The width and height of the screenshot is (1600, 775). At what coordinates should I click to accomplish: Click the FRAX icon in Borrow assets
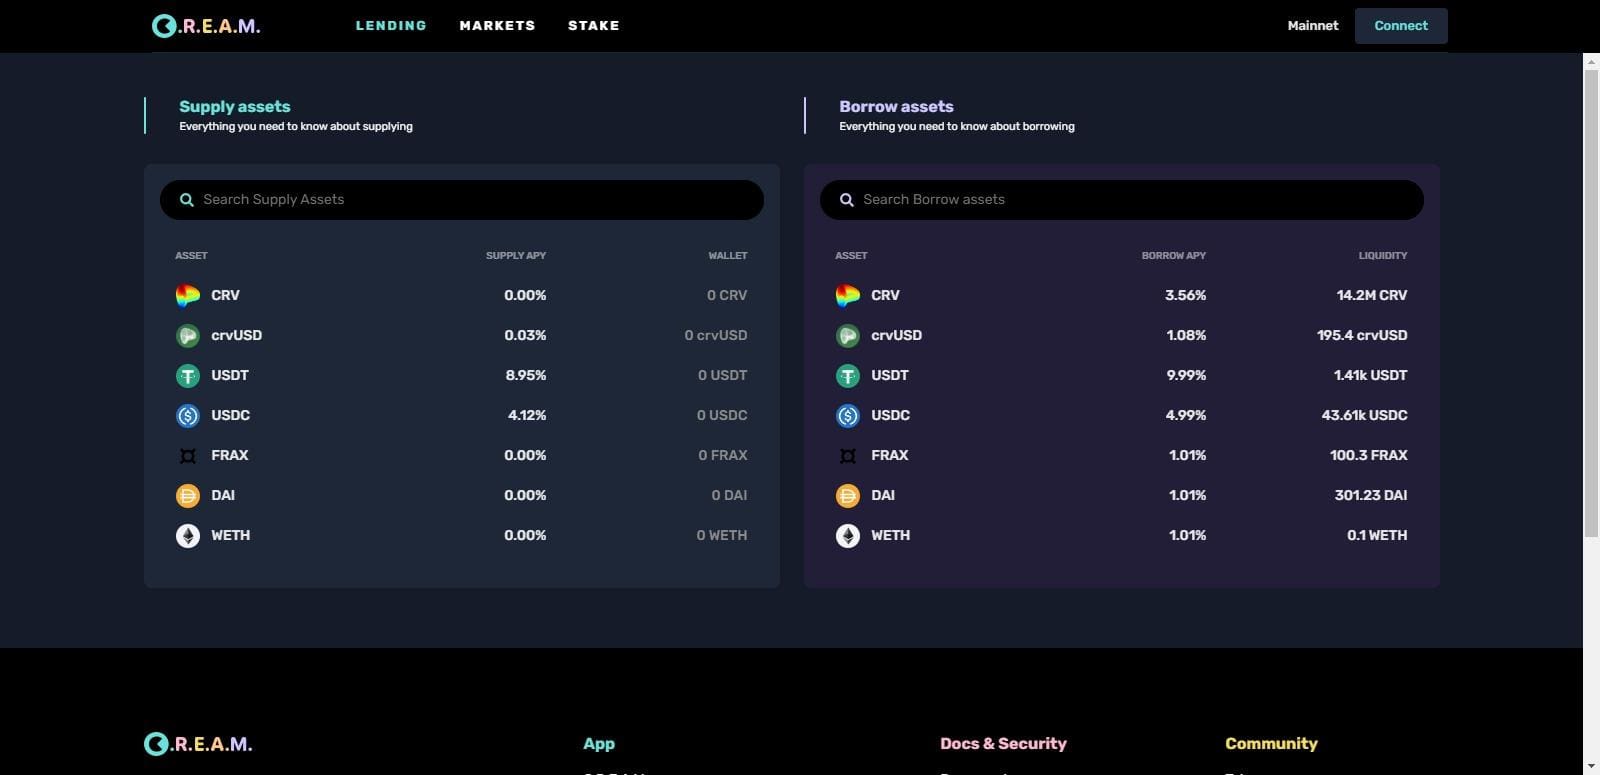(x=848, y=456)
